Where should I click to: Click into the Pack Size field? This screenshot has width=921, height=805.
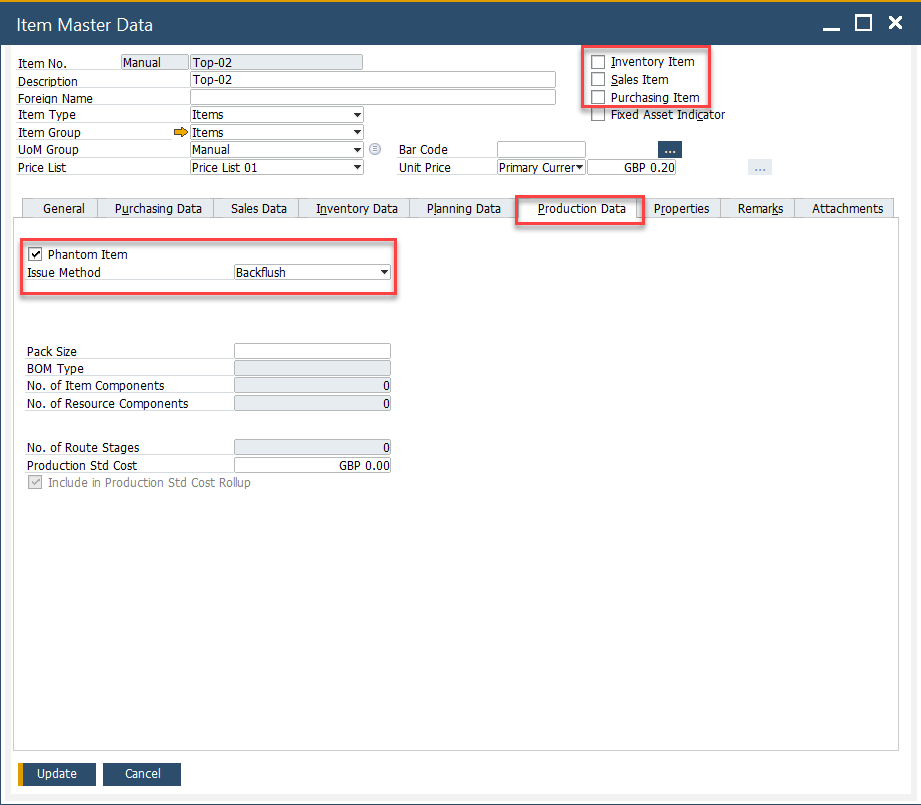point(312,351)
